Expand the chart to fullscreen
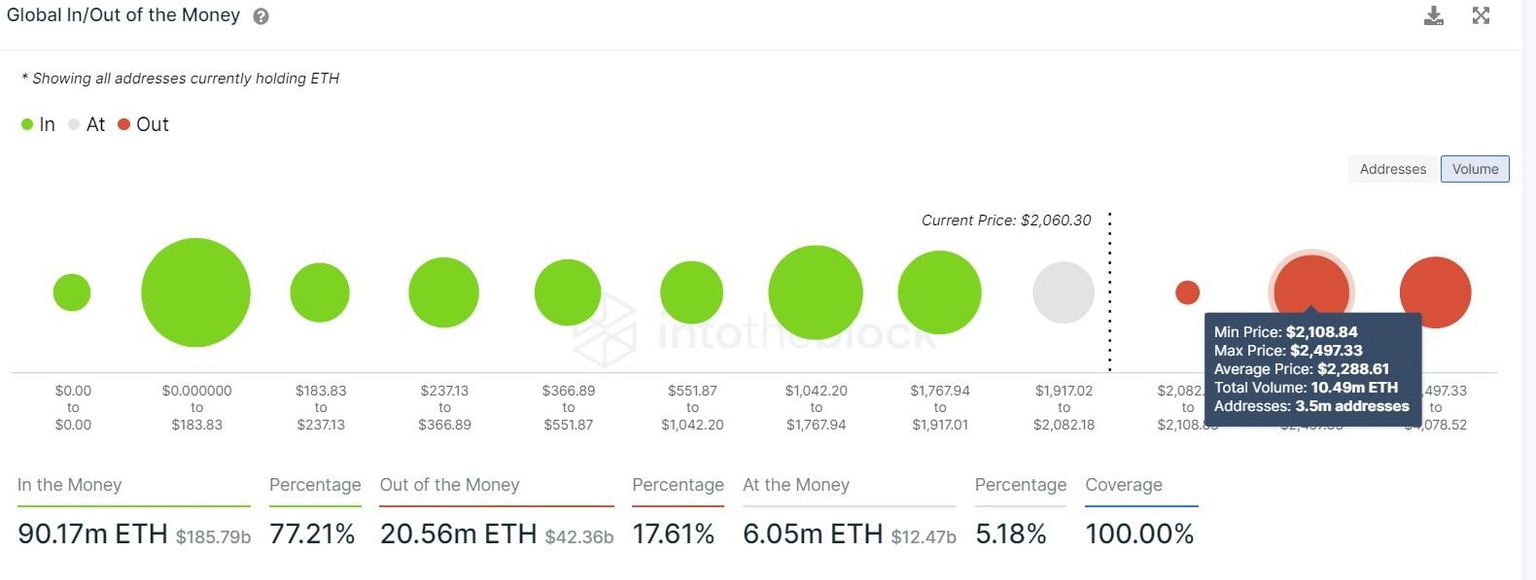Image resolution: width=1536 pixels, height=580 pixels. click(1480, 15)
